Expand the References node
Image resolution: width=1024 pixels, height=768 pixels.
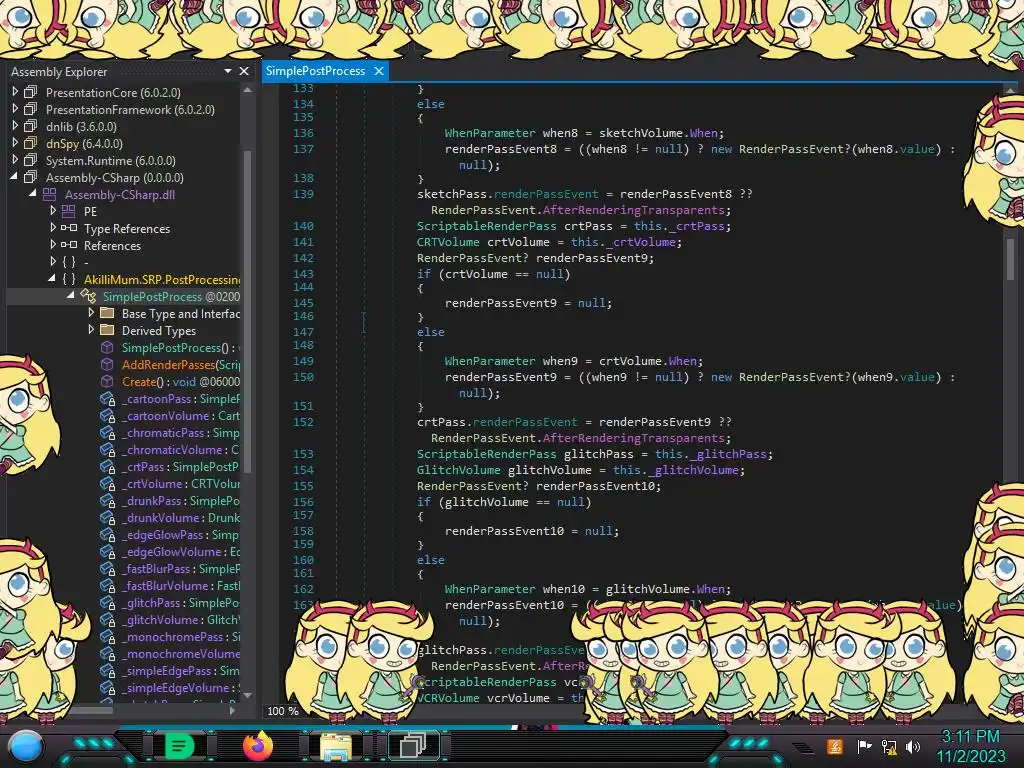53,245
